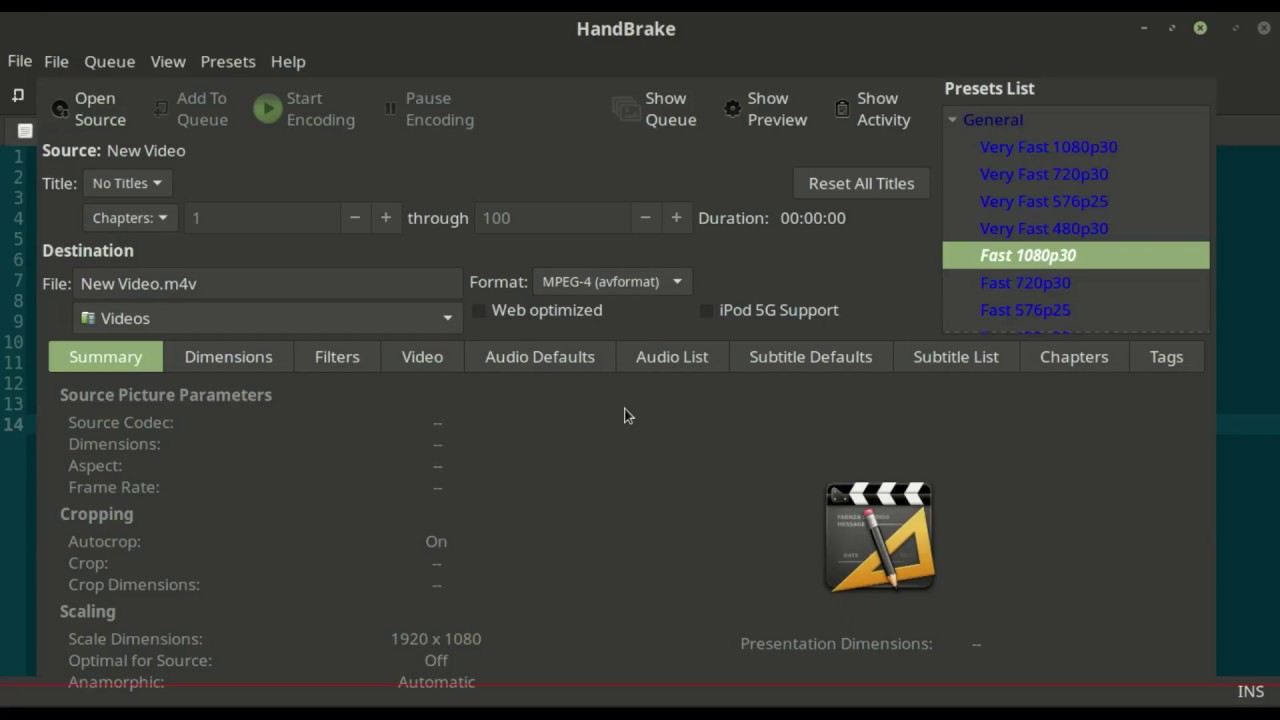The image size is (1280, 720).
Task: Click the end chapter field showing 100
Action: point(553,218)
